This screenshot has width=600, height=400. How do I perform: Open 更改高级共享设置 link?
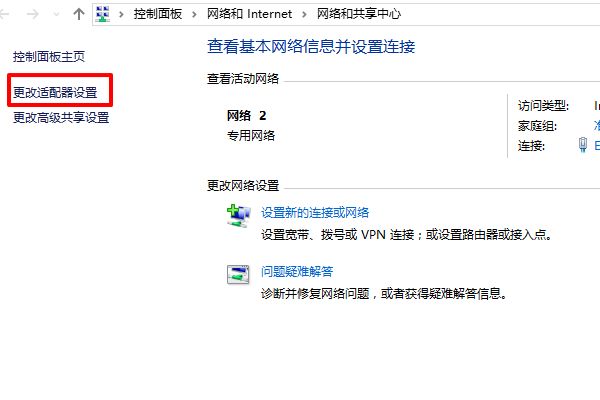tap(61, 118)
